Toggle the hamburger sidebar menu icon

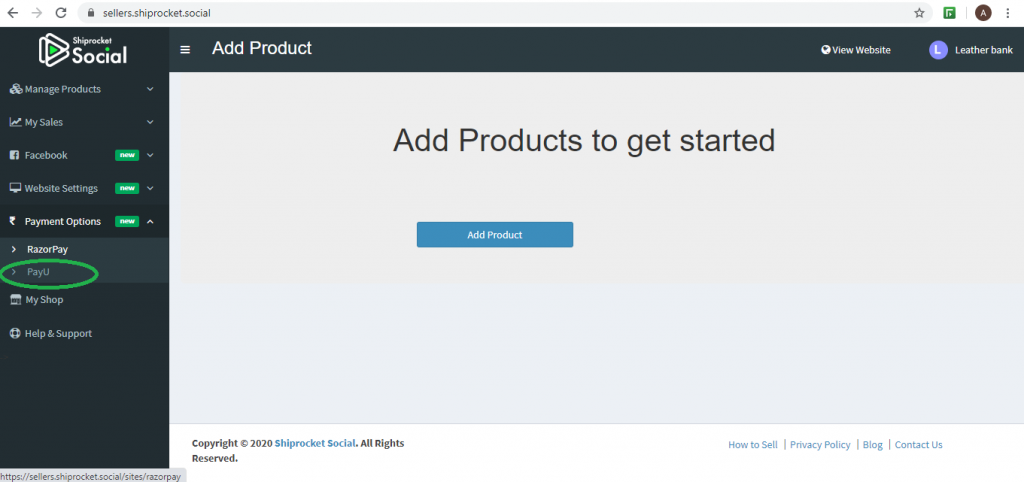click(185, 50)
